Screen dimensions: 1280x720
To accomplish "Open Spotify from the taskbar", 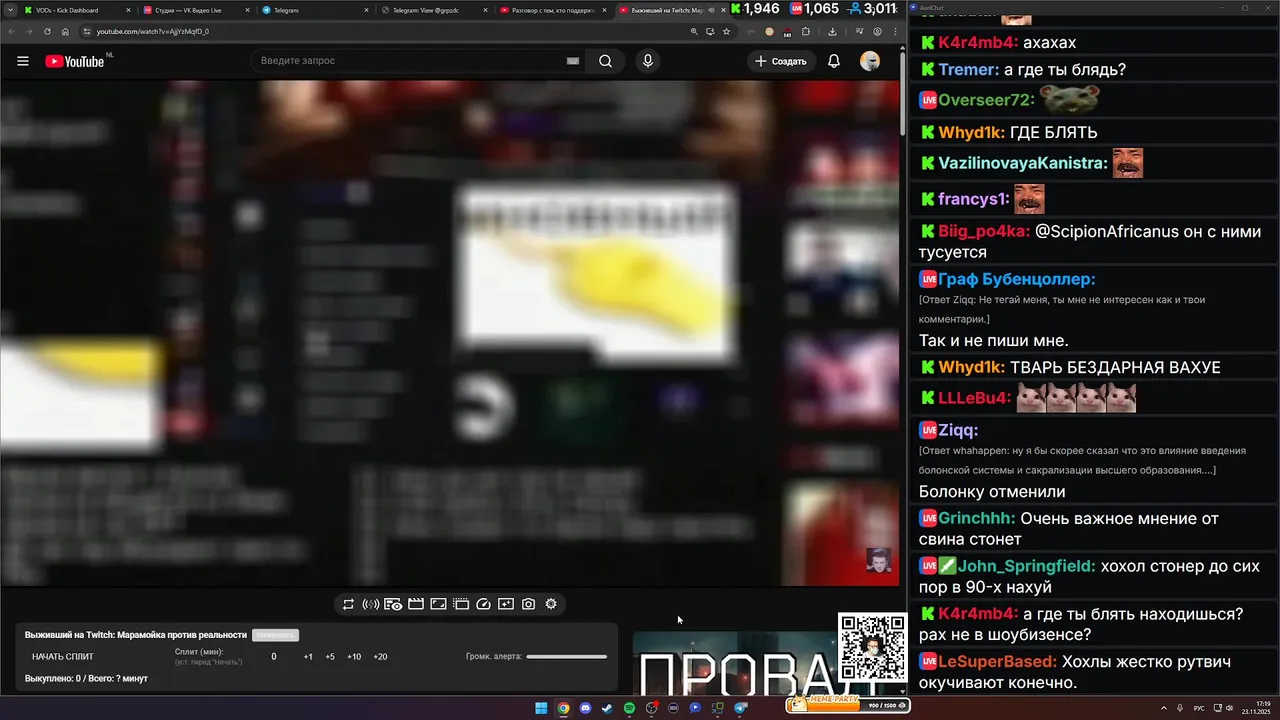I will click(x=629, y=708).
